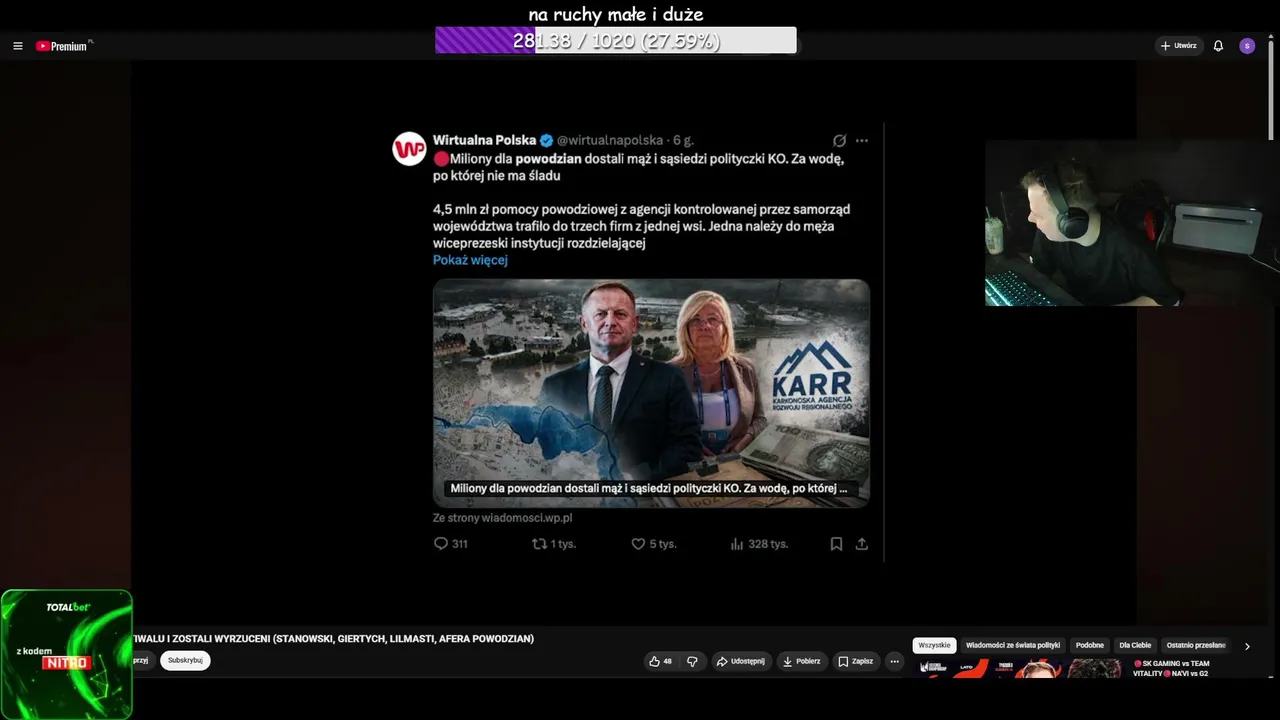This screenshot has width=1280, height=720.
Task: Go to YouTube Premium home logo
Action: [x=64, y=46]
